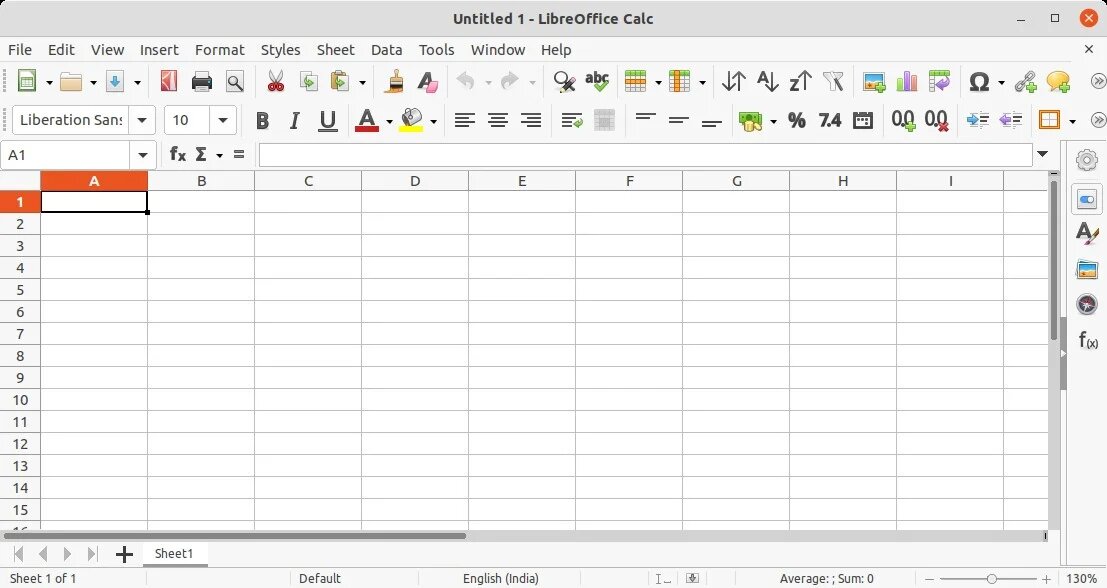Format as percent

click(x=797, y=120)
